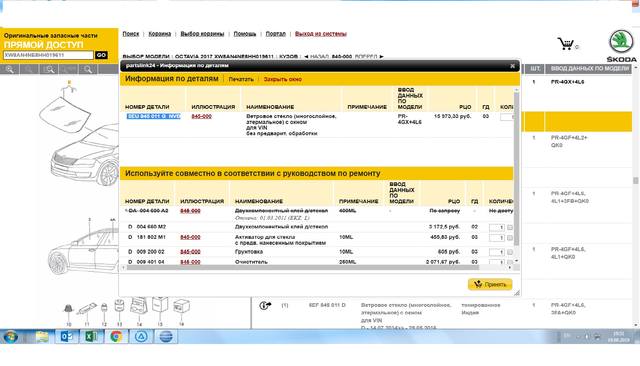The width and height of the screenshot is (640, 366).
Task: Tick checkbox for part D 181 802 M1
Action: (x=510, y=238)
